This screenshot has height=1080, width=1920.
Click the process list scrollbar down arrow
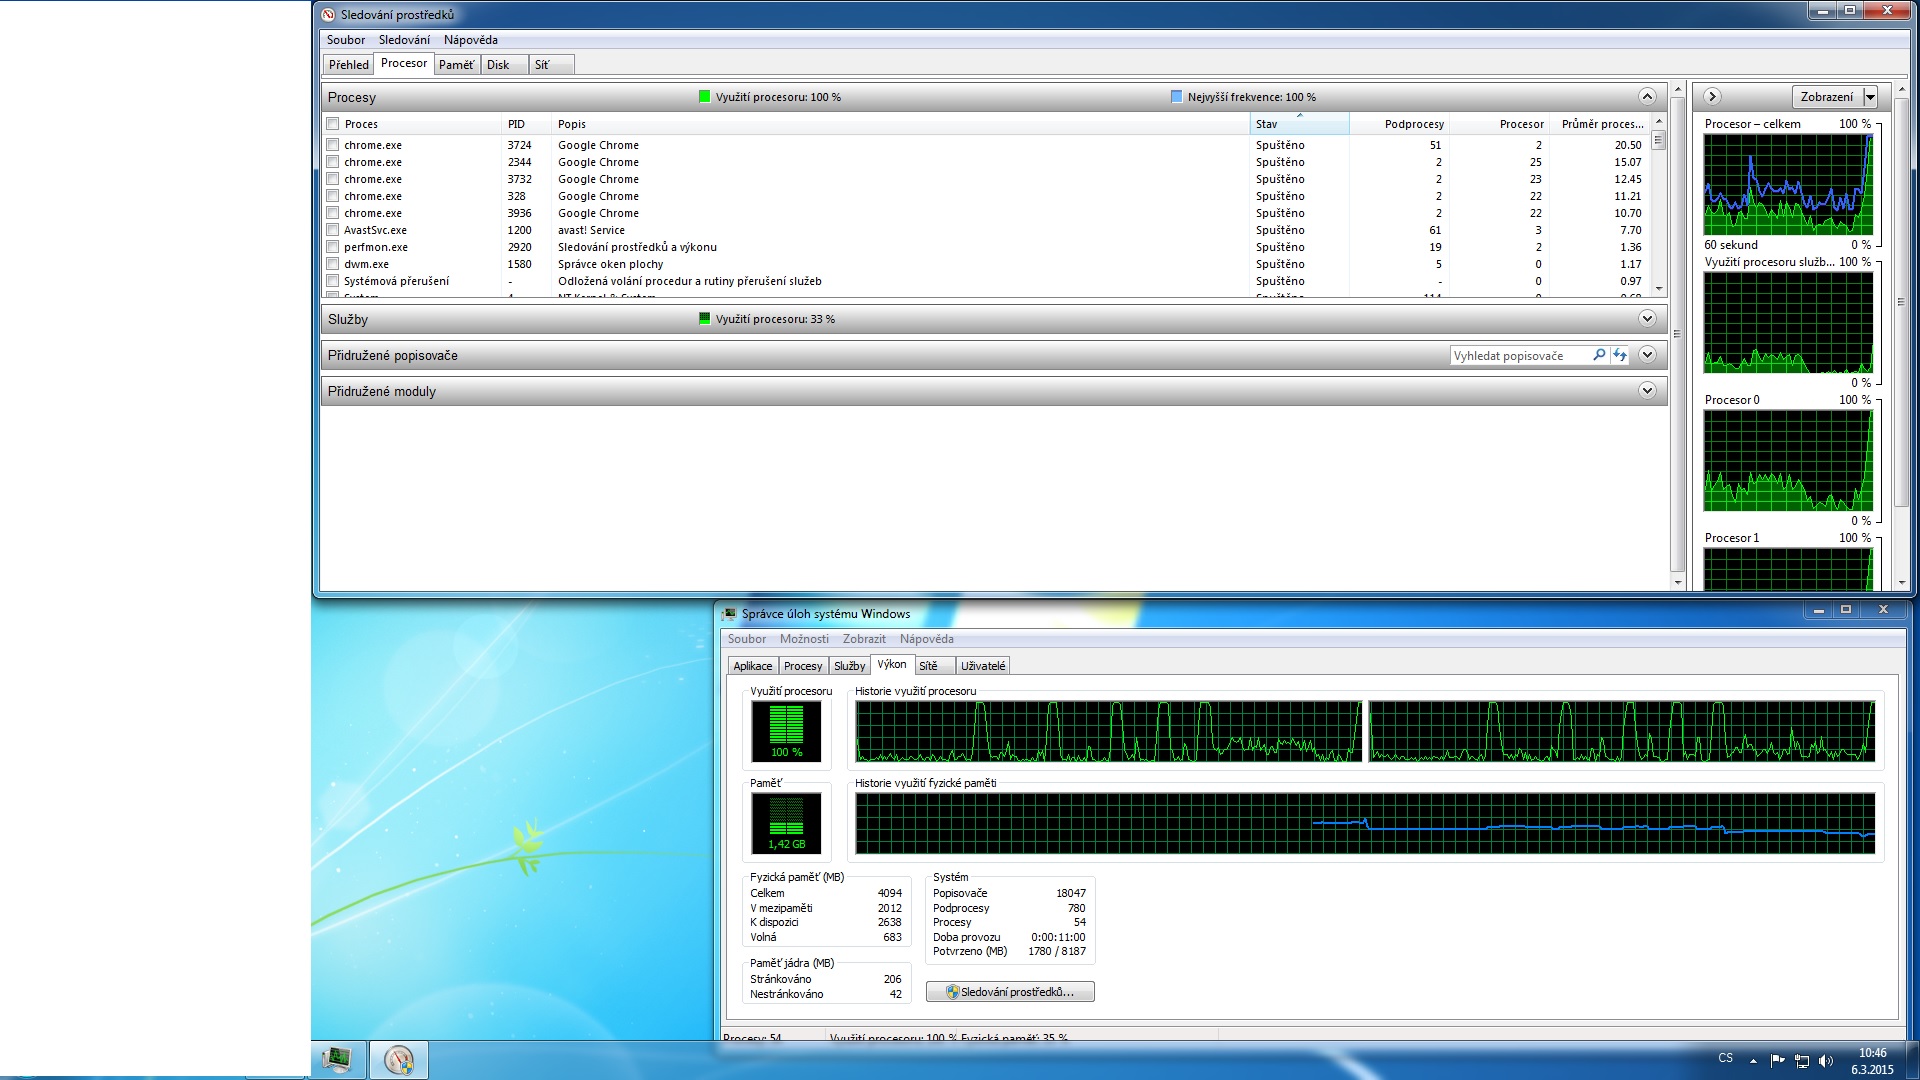point(1659,289)
